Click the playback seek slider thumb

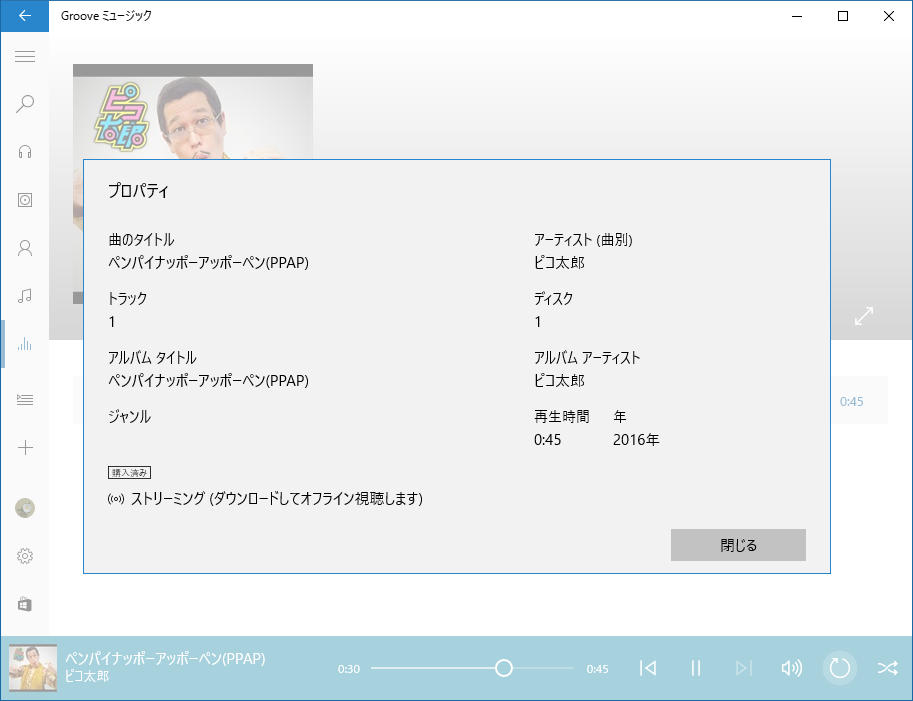504,668
